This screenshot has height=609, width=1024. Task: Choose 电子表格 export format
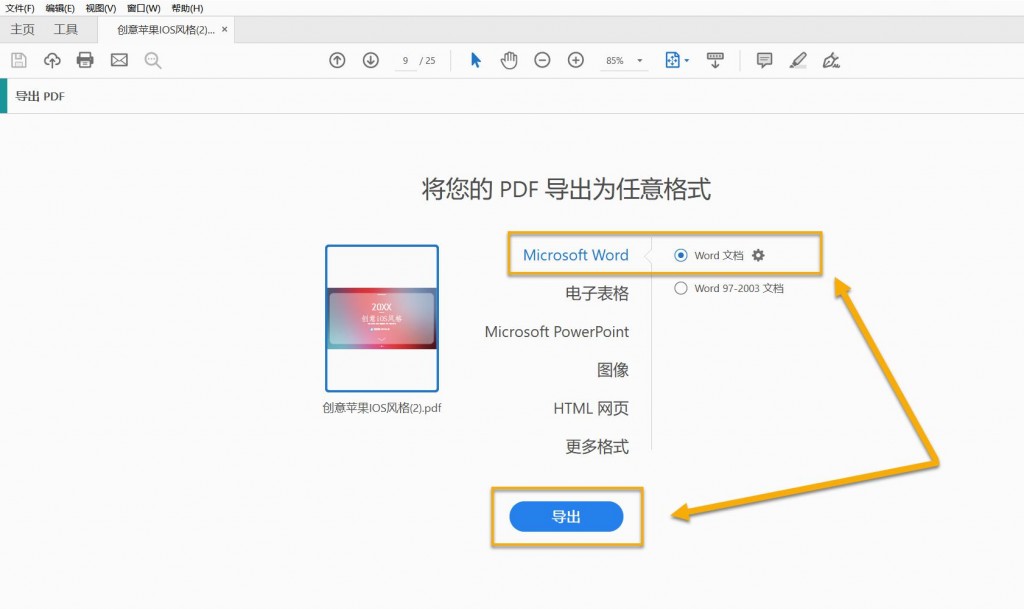pos(597,294)
